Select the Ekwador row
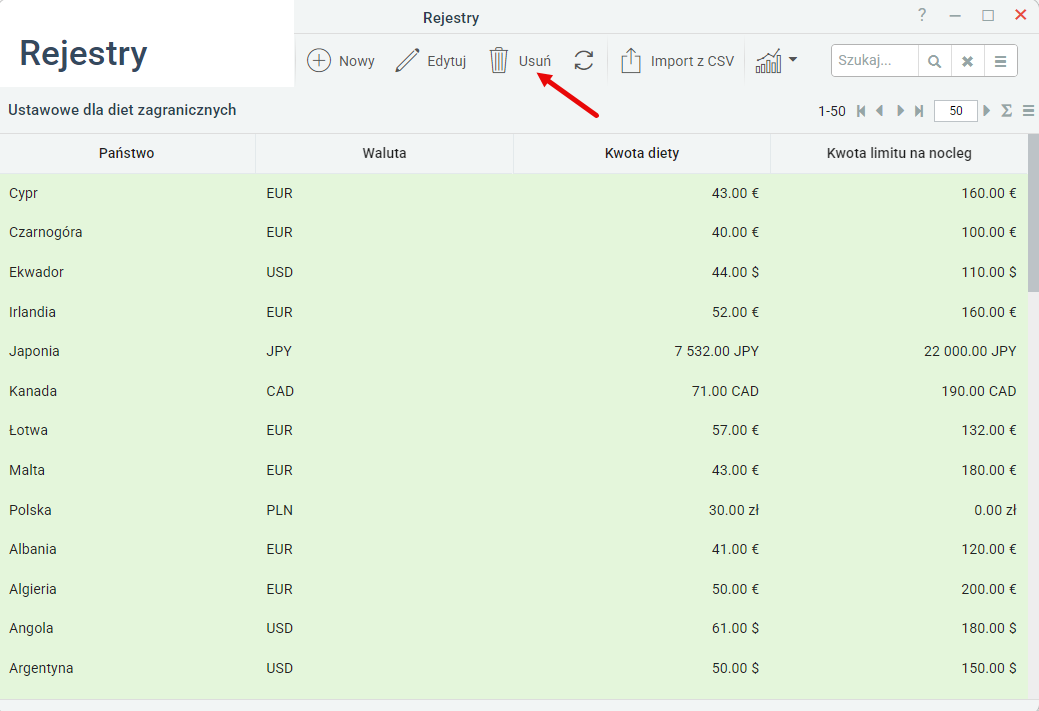 pos(514,272)
